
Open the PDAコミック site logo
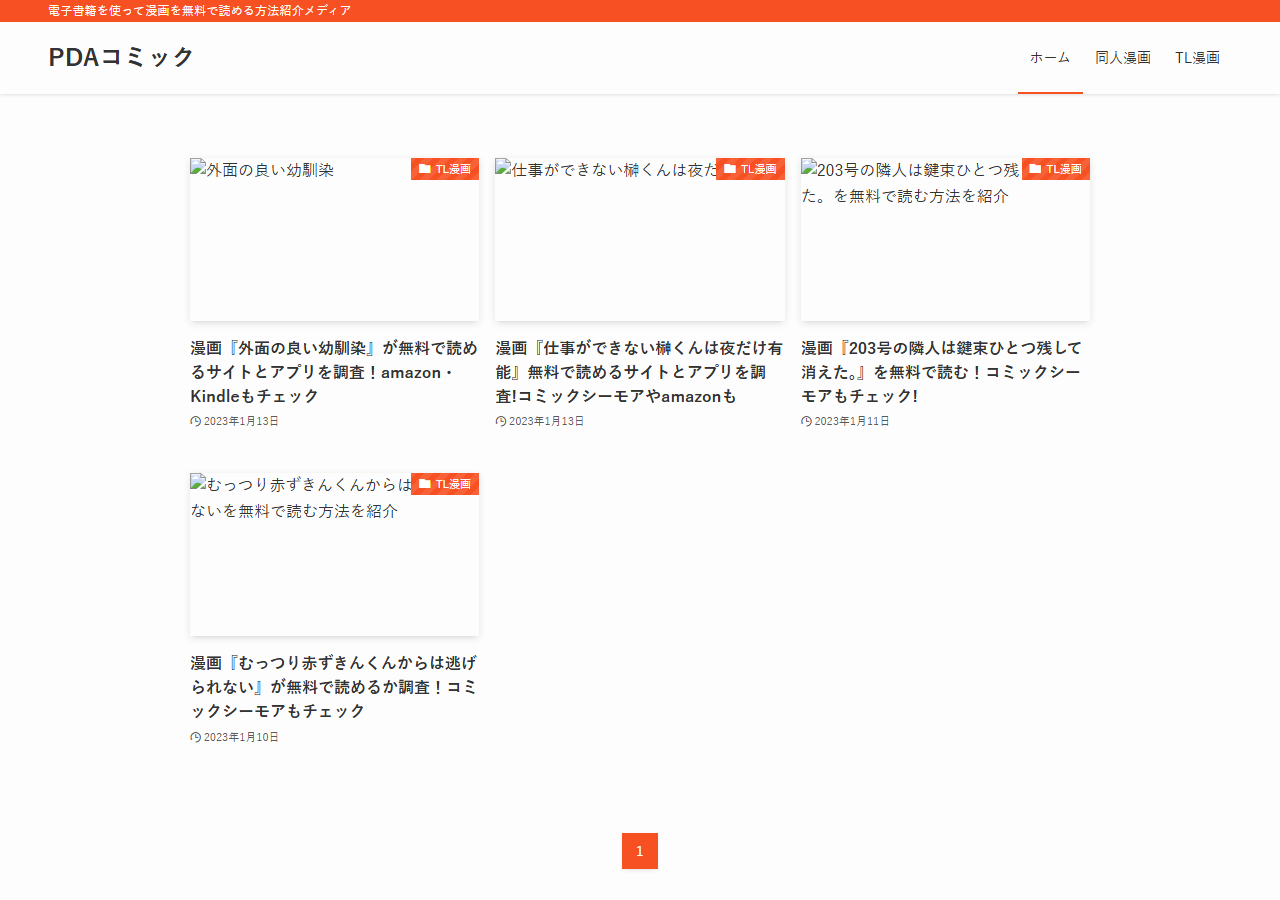pyautogui.click(x=121, y=57)
